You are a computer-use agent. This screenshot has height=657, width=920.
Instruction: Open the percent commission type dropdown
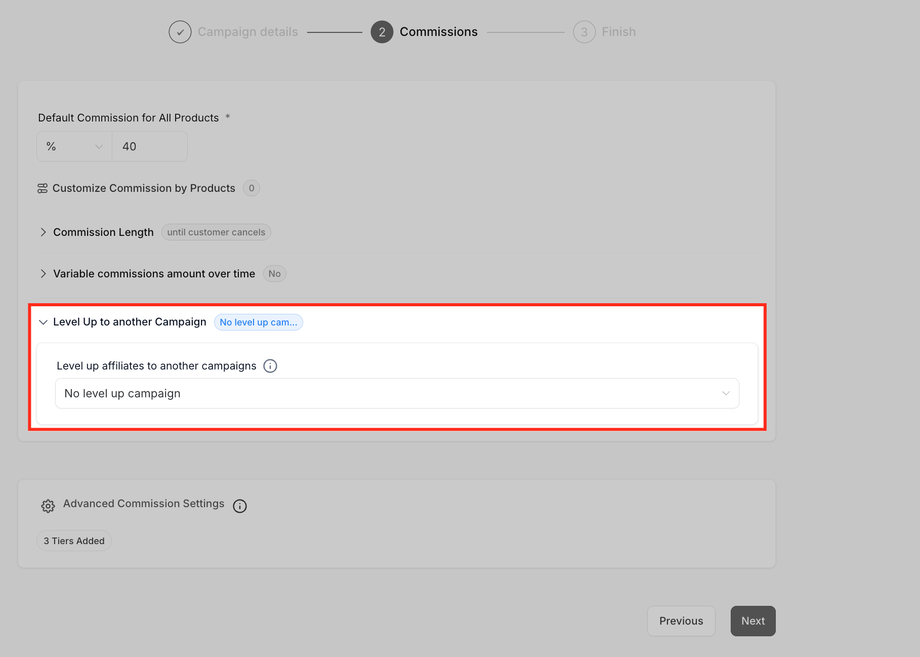pyautogui.click(x=74, y=147)
